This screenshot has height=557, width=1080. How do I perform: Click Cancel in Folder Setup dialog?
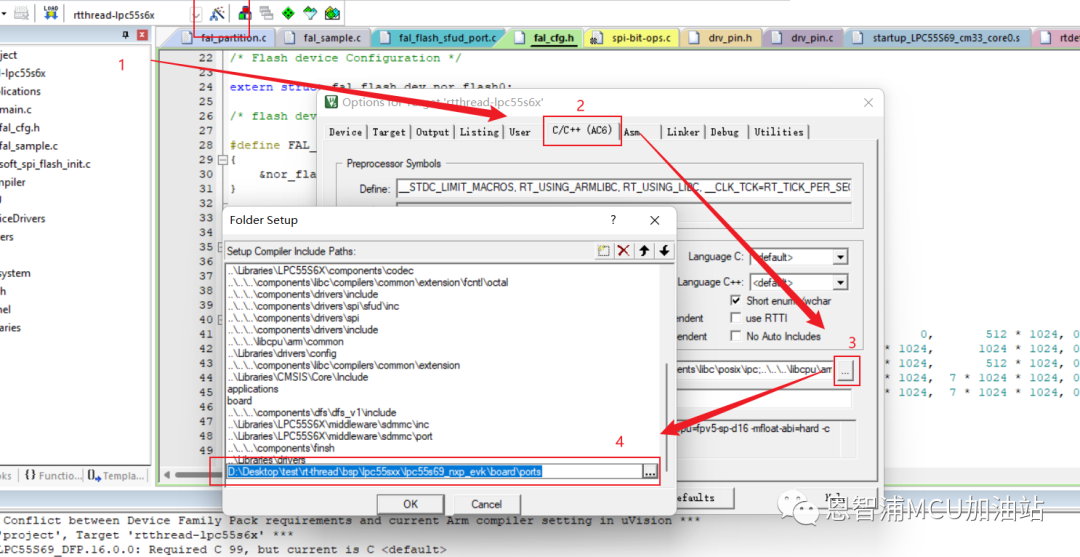[486, 504]
